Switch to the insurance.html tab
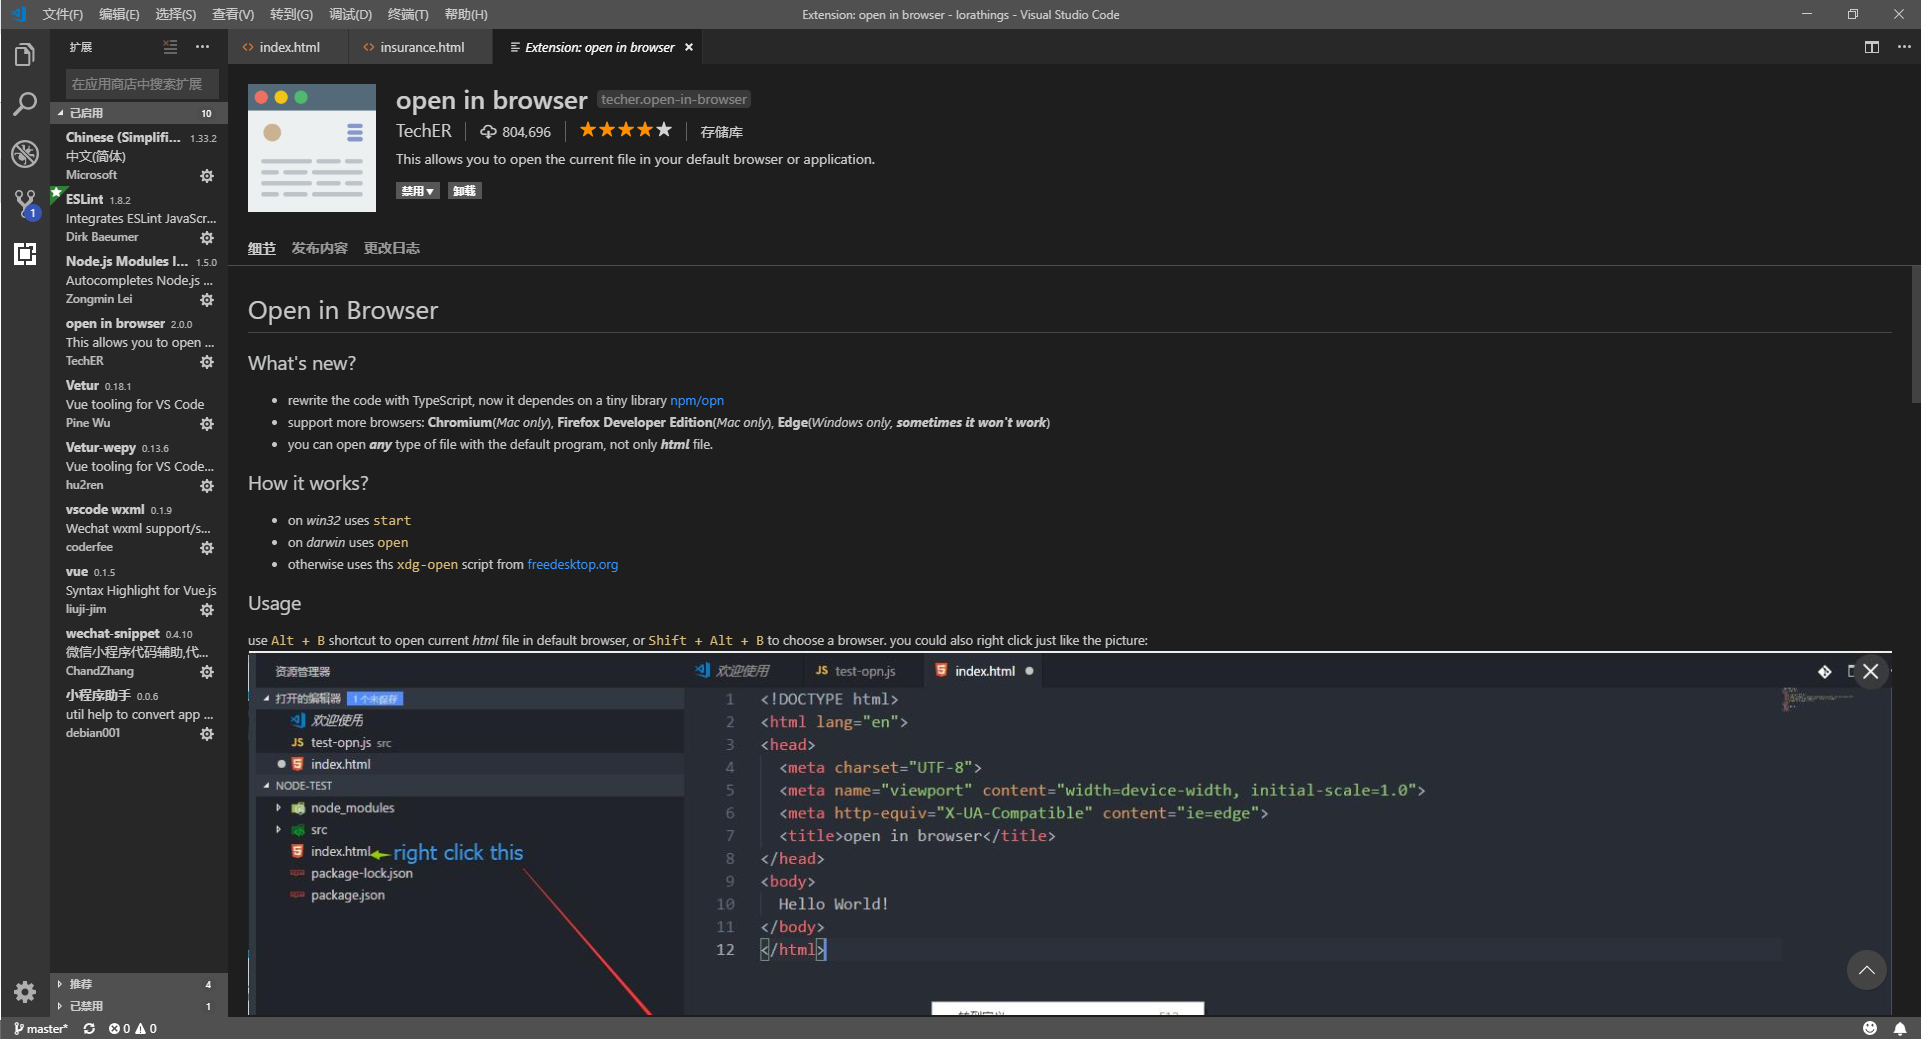 (420, 47)
